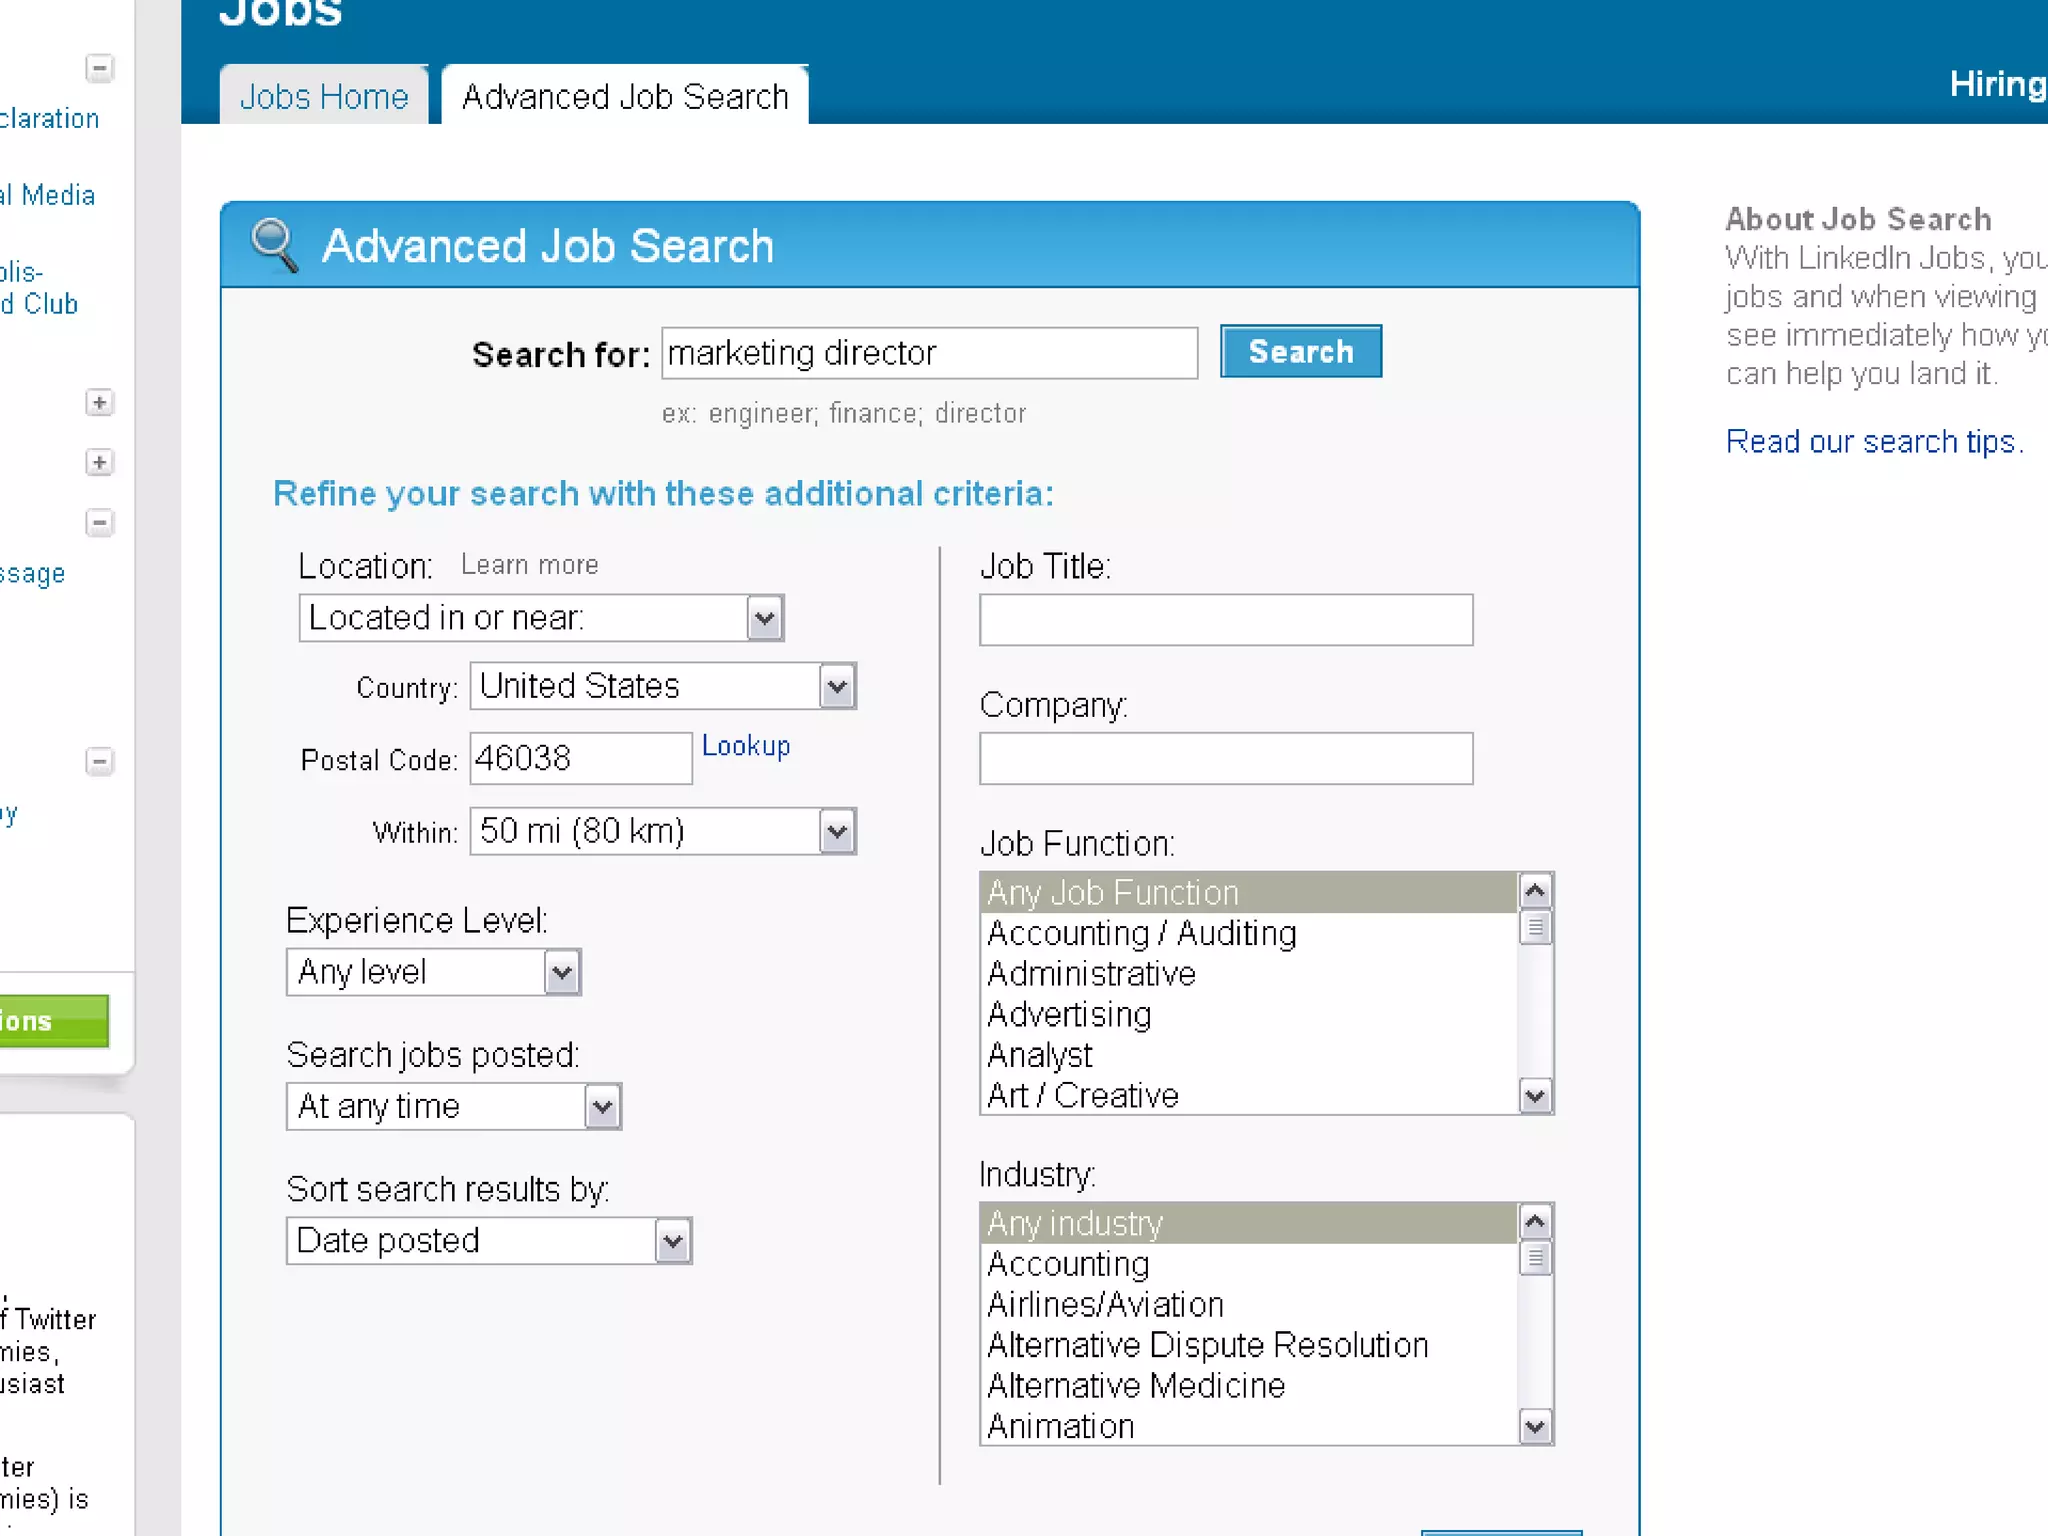Collapse the topmost sidebar minus box
Viewport: 2048px width, 1536px height.
point(99,68)
